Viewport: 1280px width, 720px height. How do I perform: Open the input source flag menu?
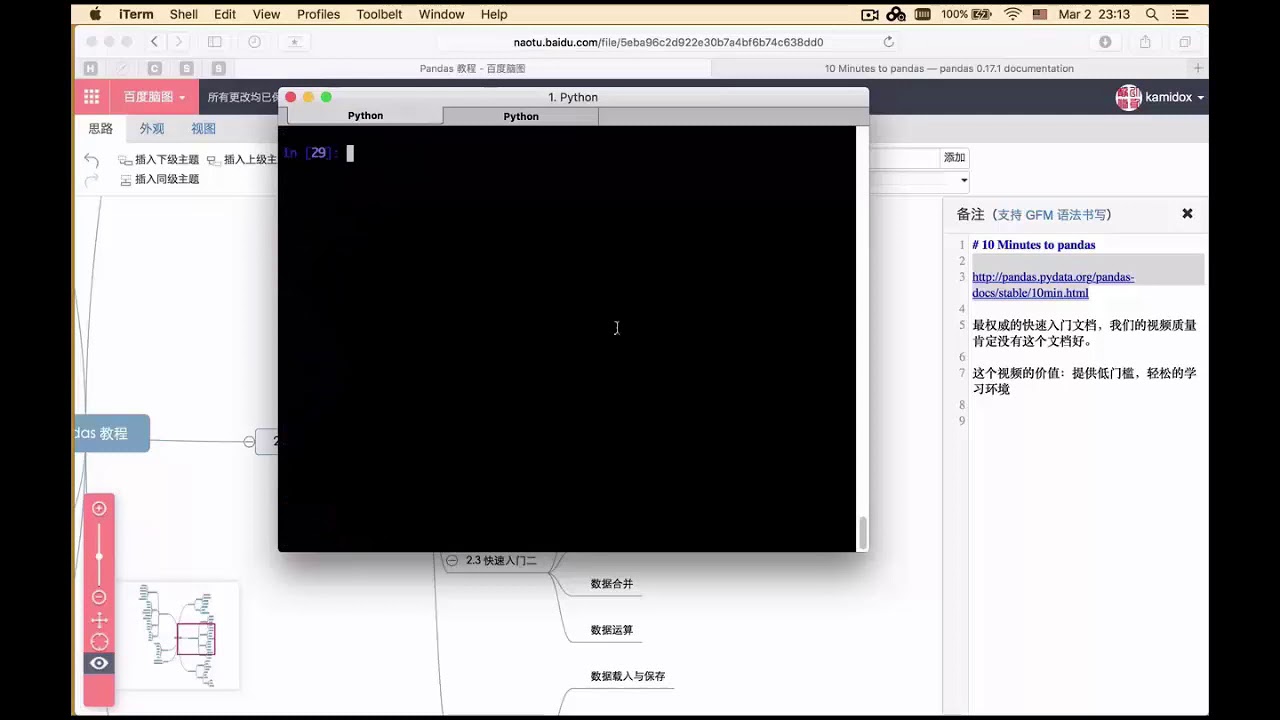(1040, 14)
